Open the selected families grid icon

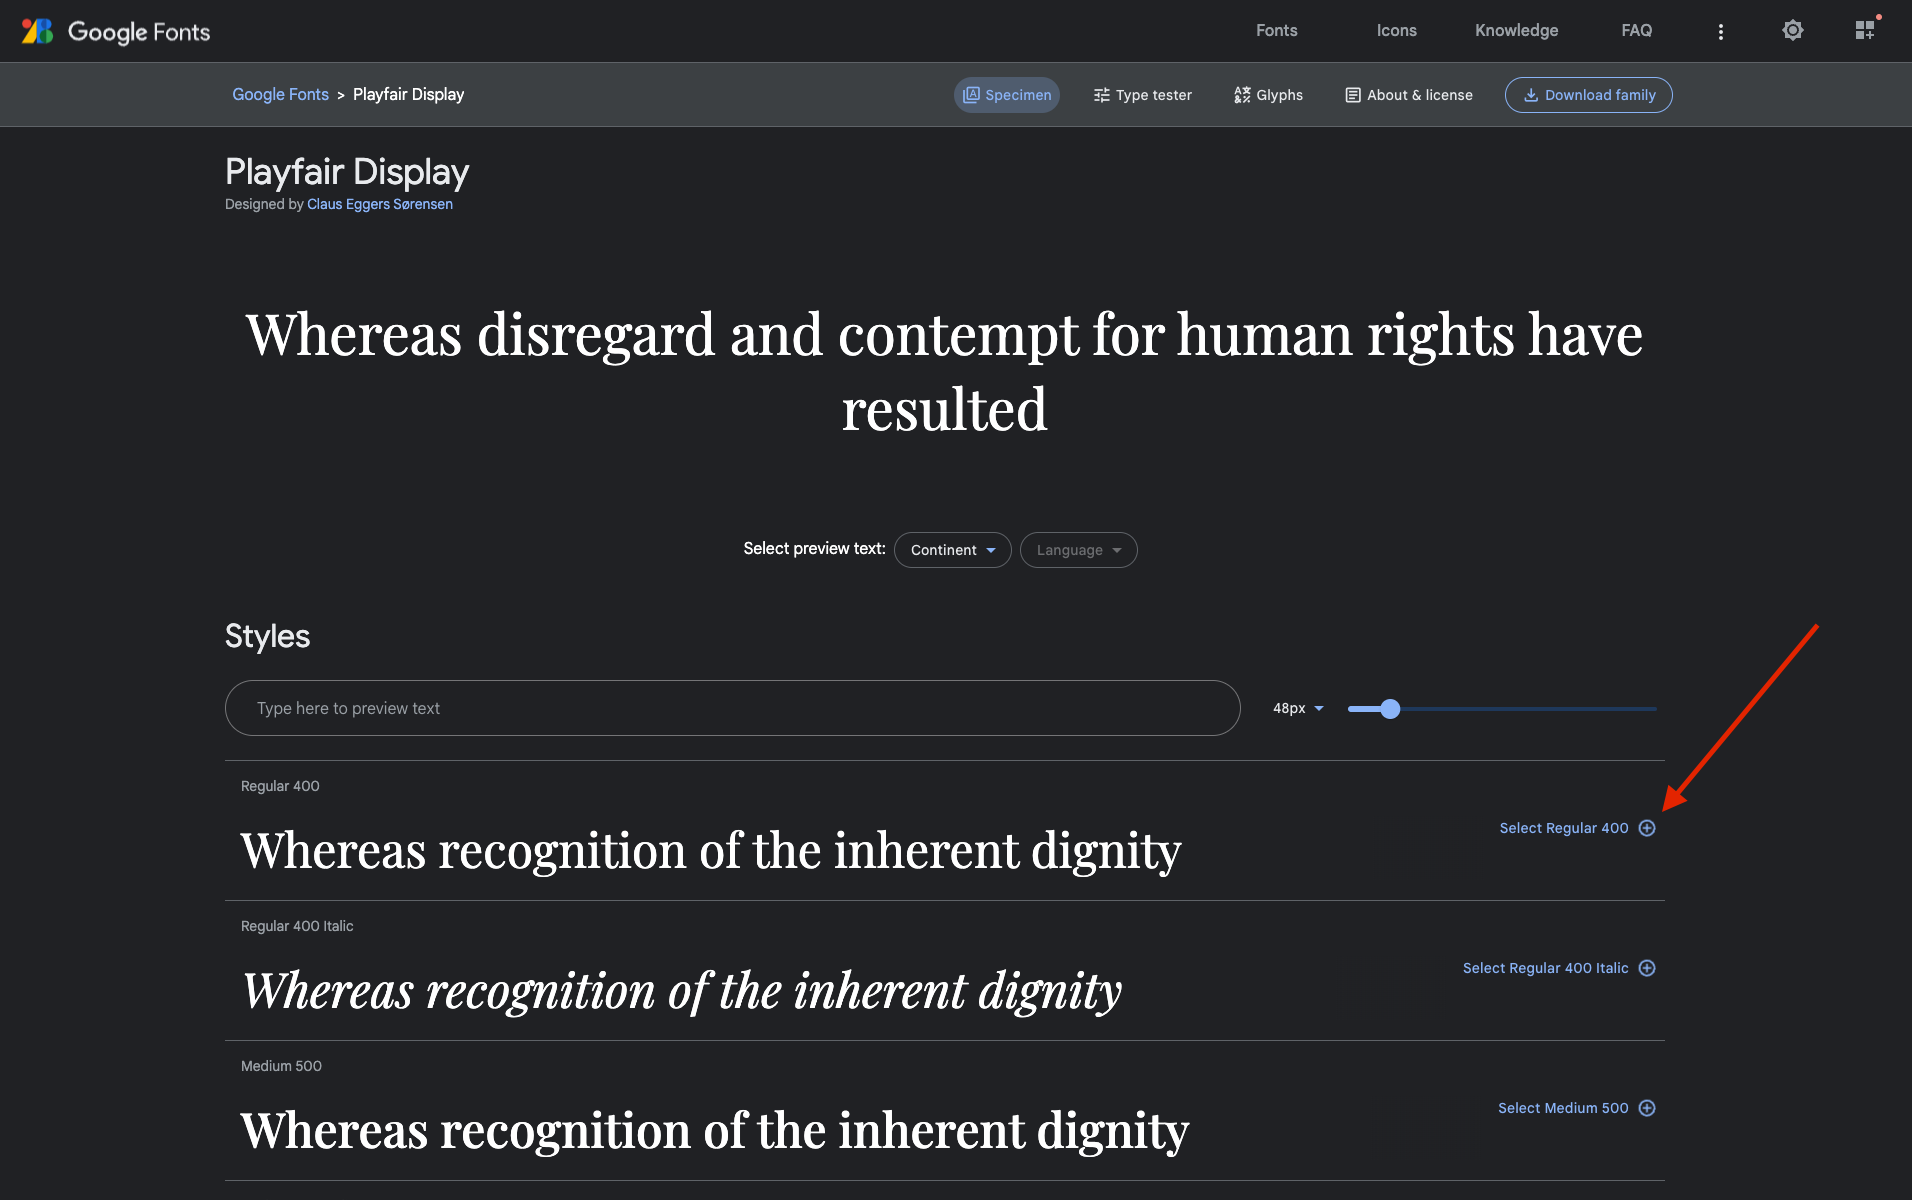[x=1865, y=31]
